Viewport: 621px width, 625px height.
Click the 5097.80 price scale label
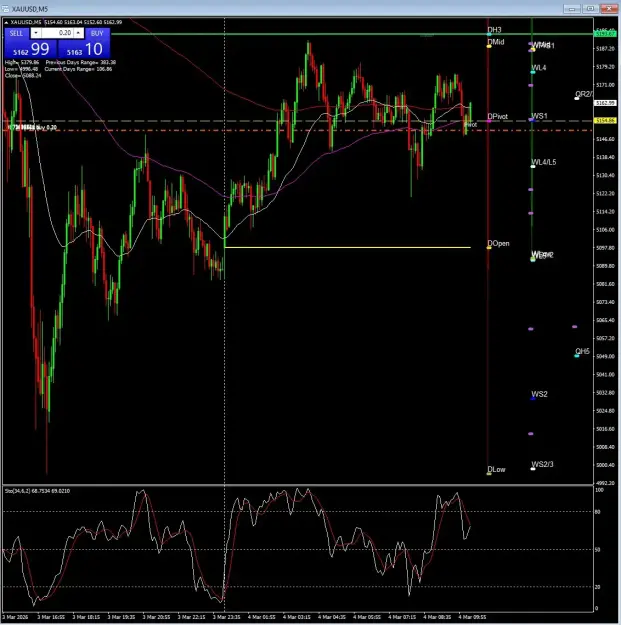[x=605, y=248]
